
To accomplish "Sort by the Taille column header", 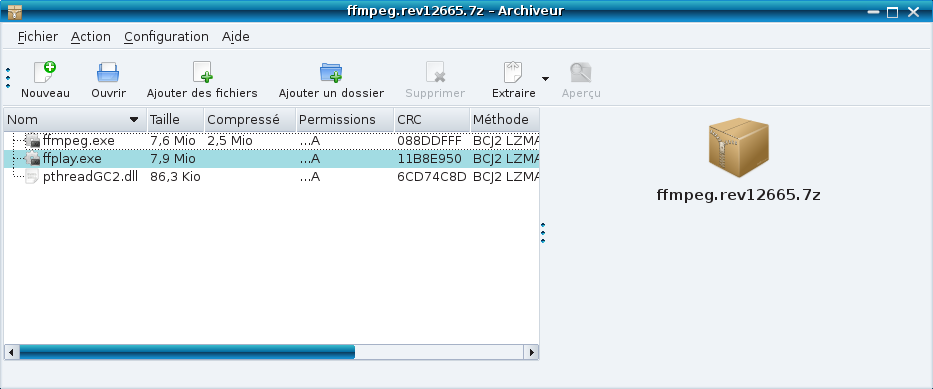I will pos(176,120).
